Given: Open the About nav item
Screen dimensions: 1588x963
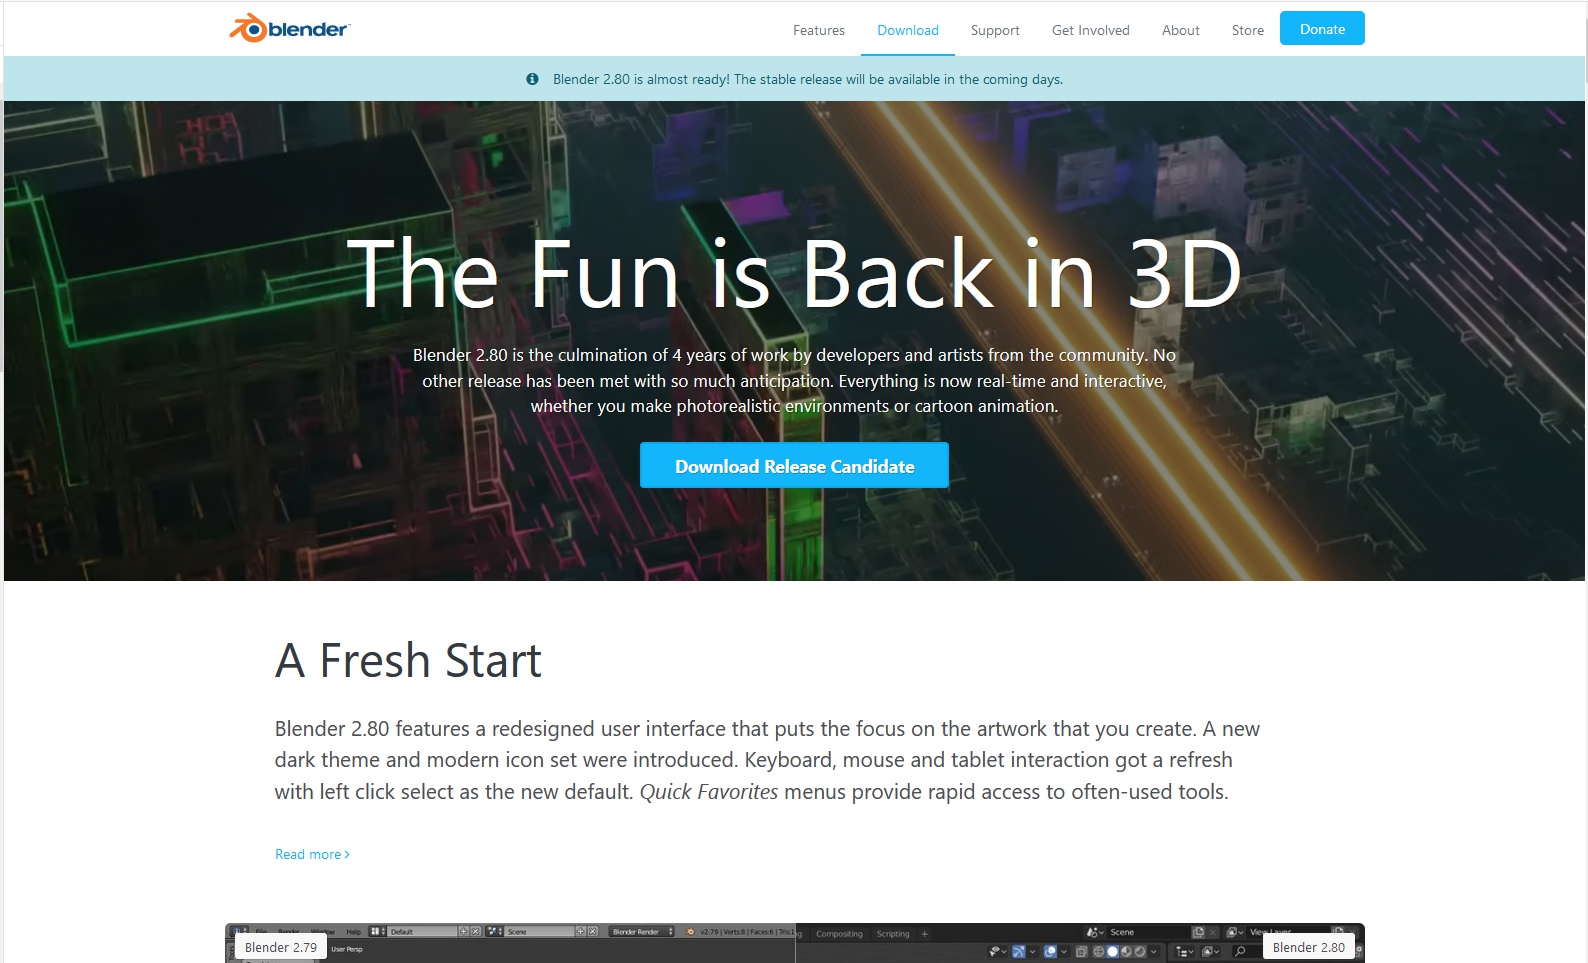Looking at the screenshot, I should (x=1181, y=30).
